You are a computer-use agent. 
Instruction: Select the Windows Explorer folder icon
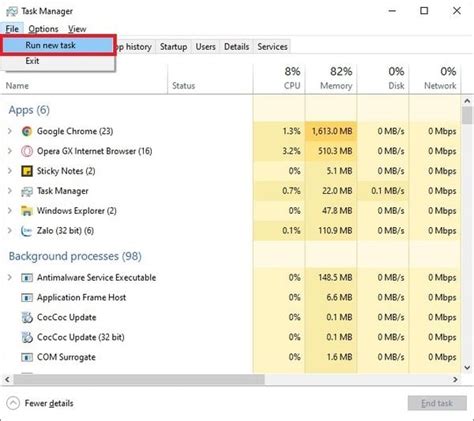click(27, 211)
